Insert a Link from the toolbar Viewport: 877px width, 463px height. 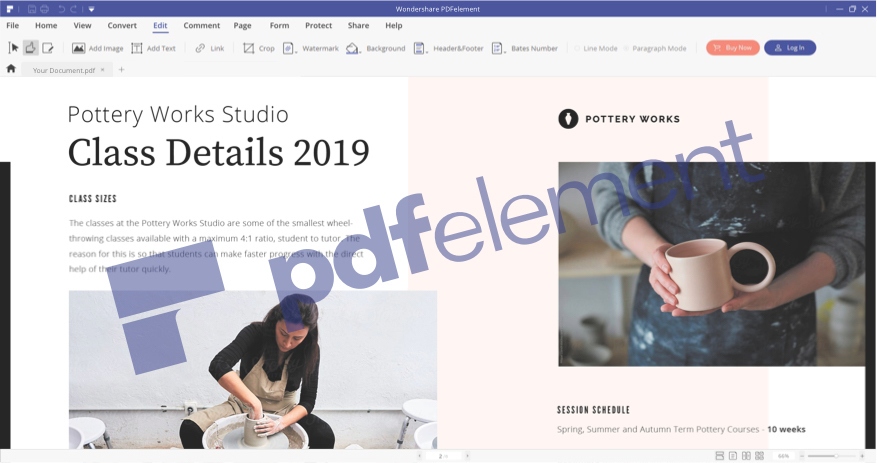pos(210,49)
